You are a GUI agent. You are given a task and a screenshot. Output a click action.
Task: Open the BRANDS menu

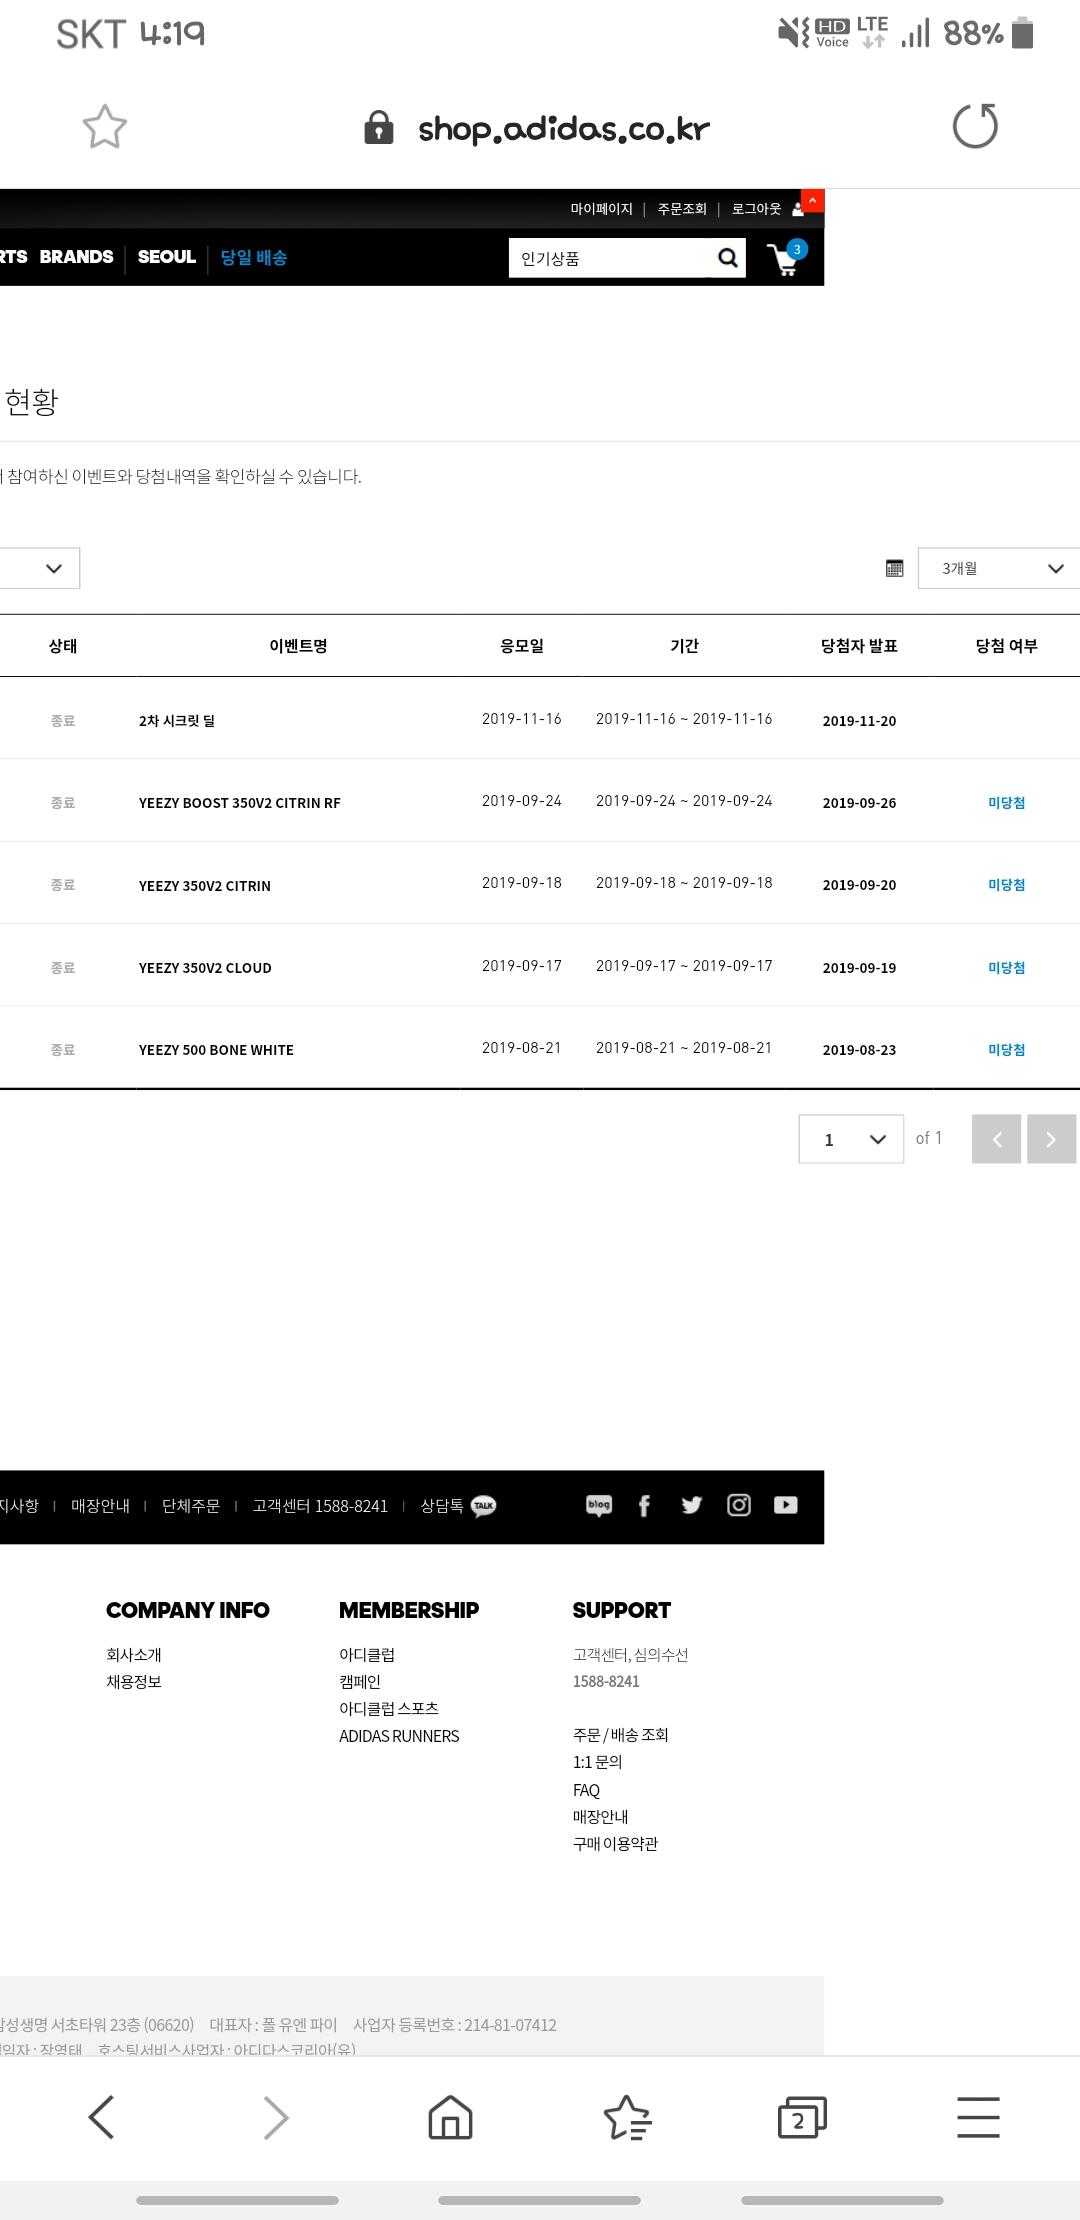pos(76,257)
